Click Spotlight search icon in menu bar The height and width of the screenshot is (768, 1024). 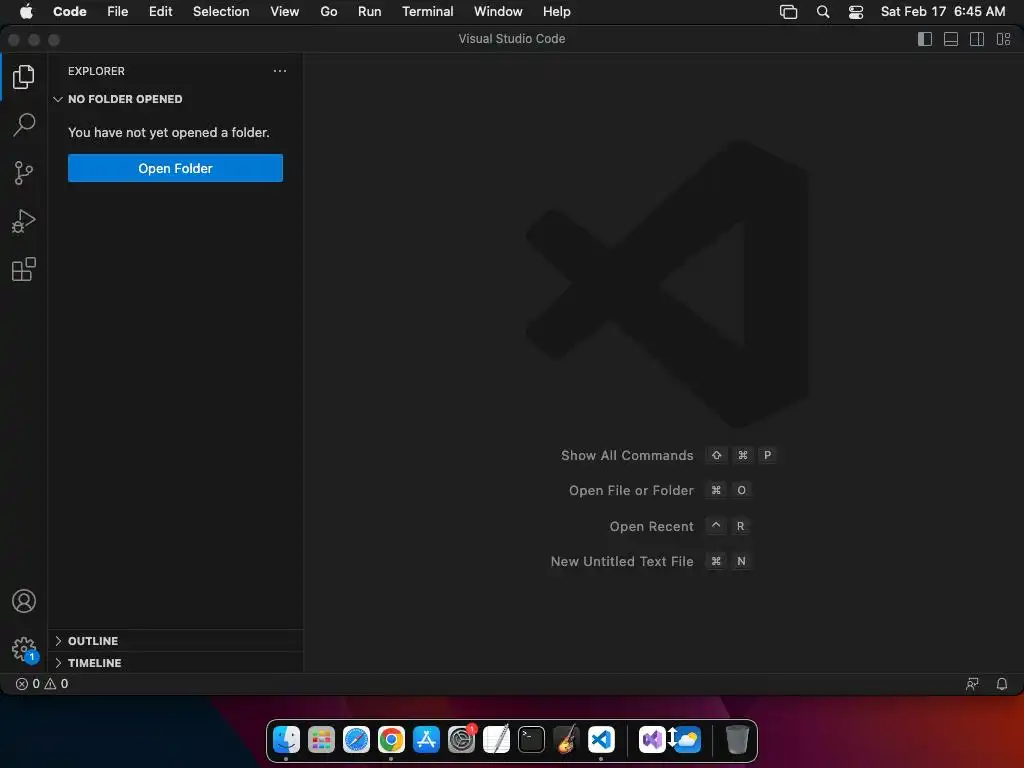(823, 12)
